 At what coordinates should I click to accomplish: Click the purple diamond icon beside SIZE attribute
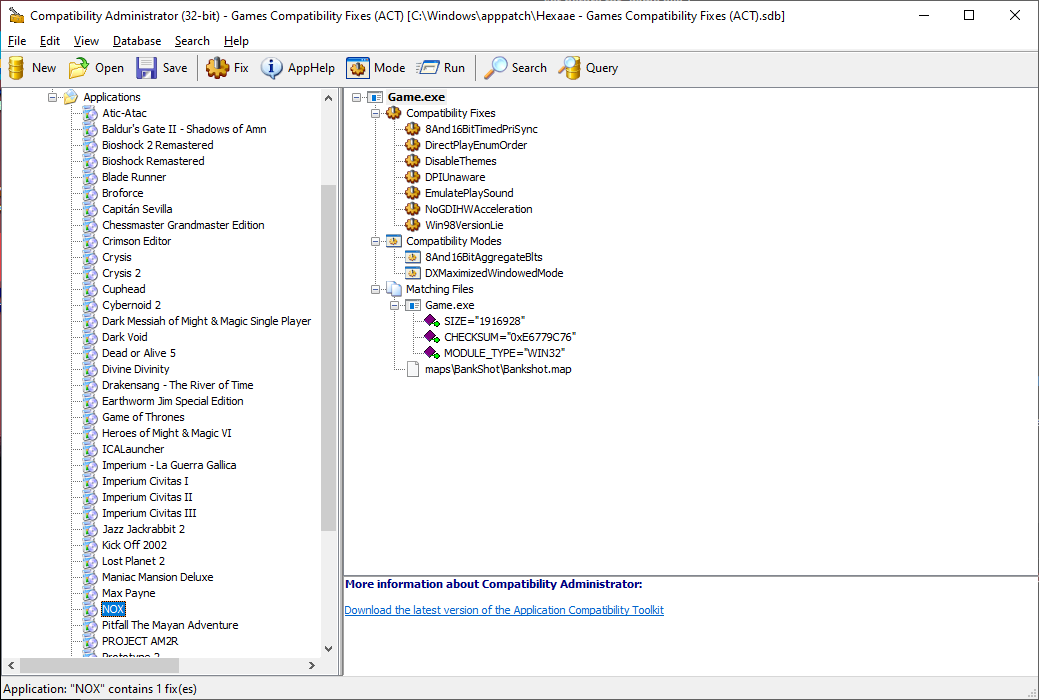click(432, 321)
